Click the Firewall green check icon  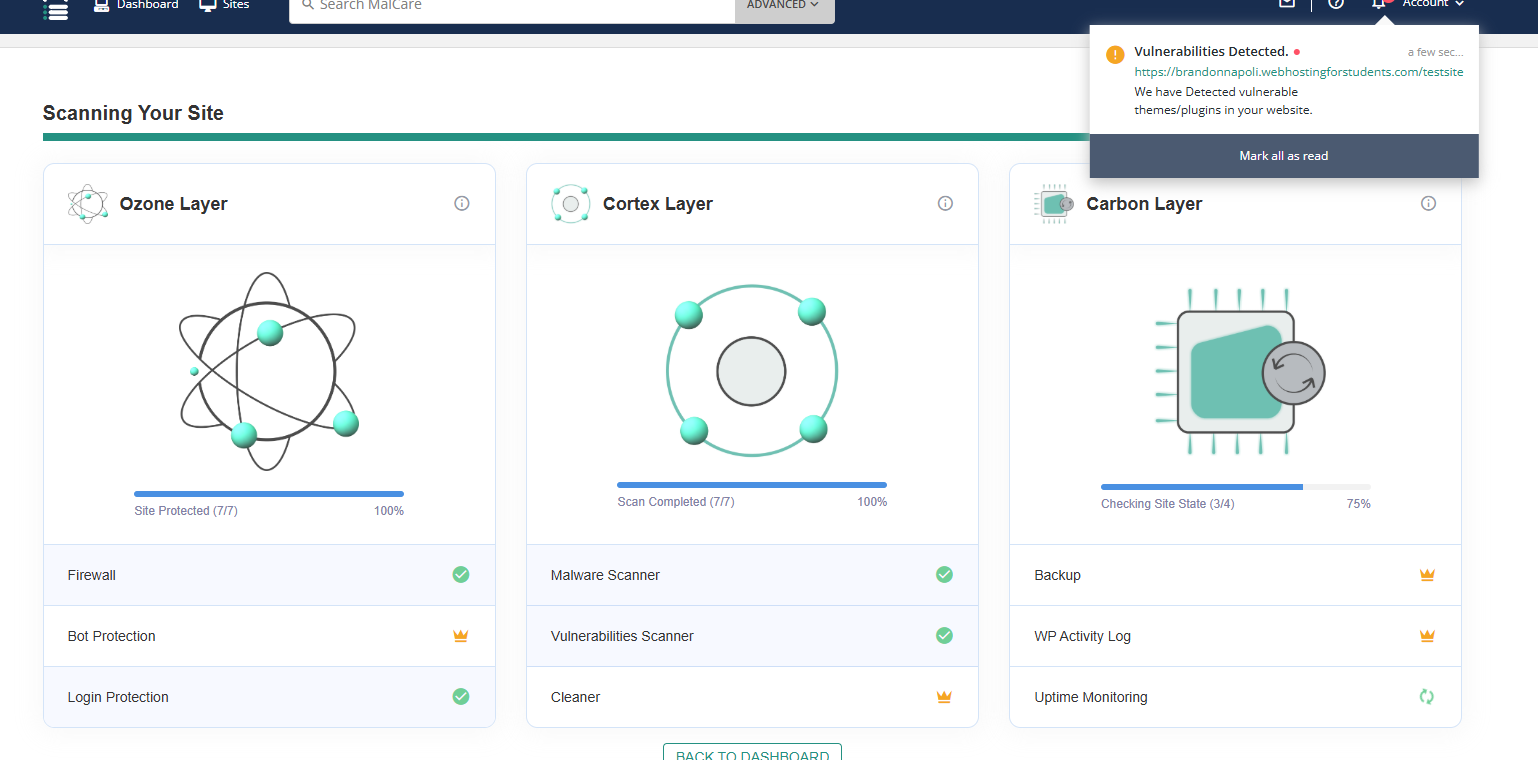pyautogui.click(x=461, y=574)
